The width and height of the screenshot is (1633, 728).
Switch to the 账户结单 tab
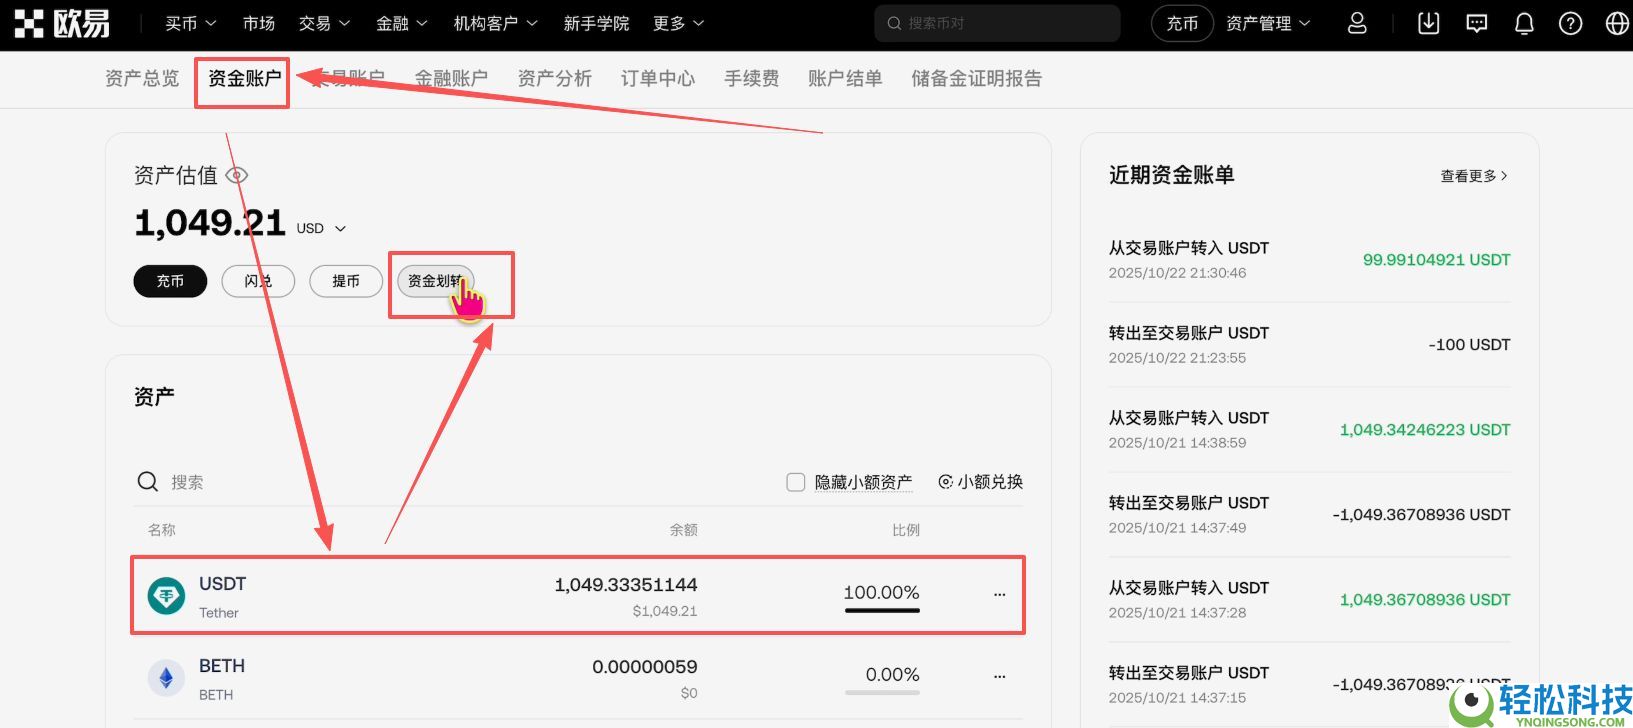(845, 78)
